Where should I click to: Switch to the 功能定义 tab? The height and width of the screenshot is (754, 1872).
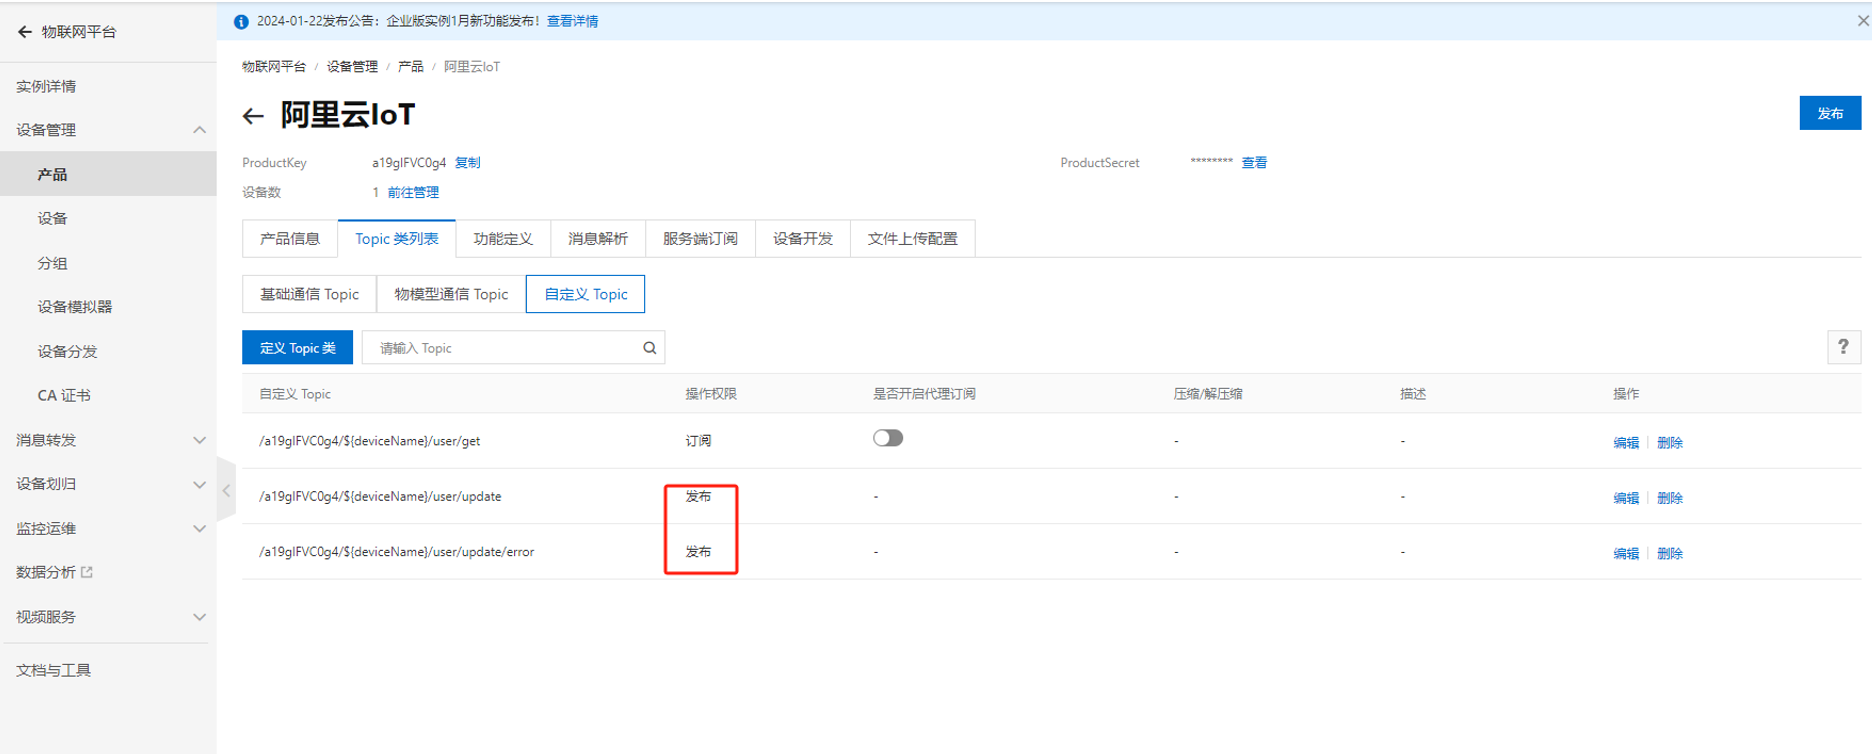click(503, 238)
